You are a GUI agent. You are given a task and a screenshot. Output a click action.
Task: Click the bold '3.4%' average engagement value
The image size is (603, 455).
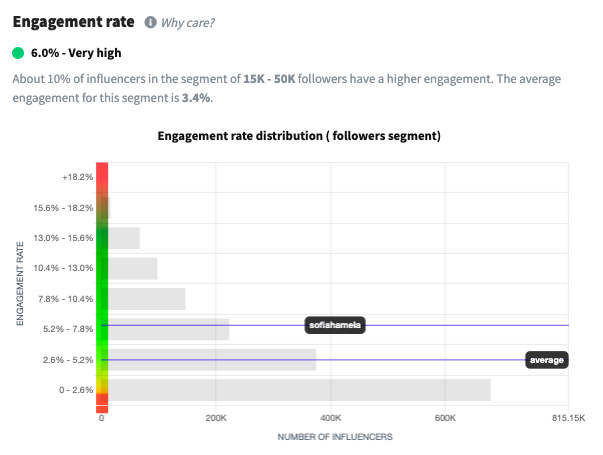point(196,98)
